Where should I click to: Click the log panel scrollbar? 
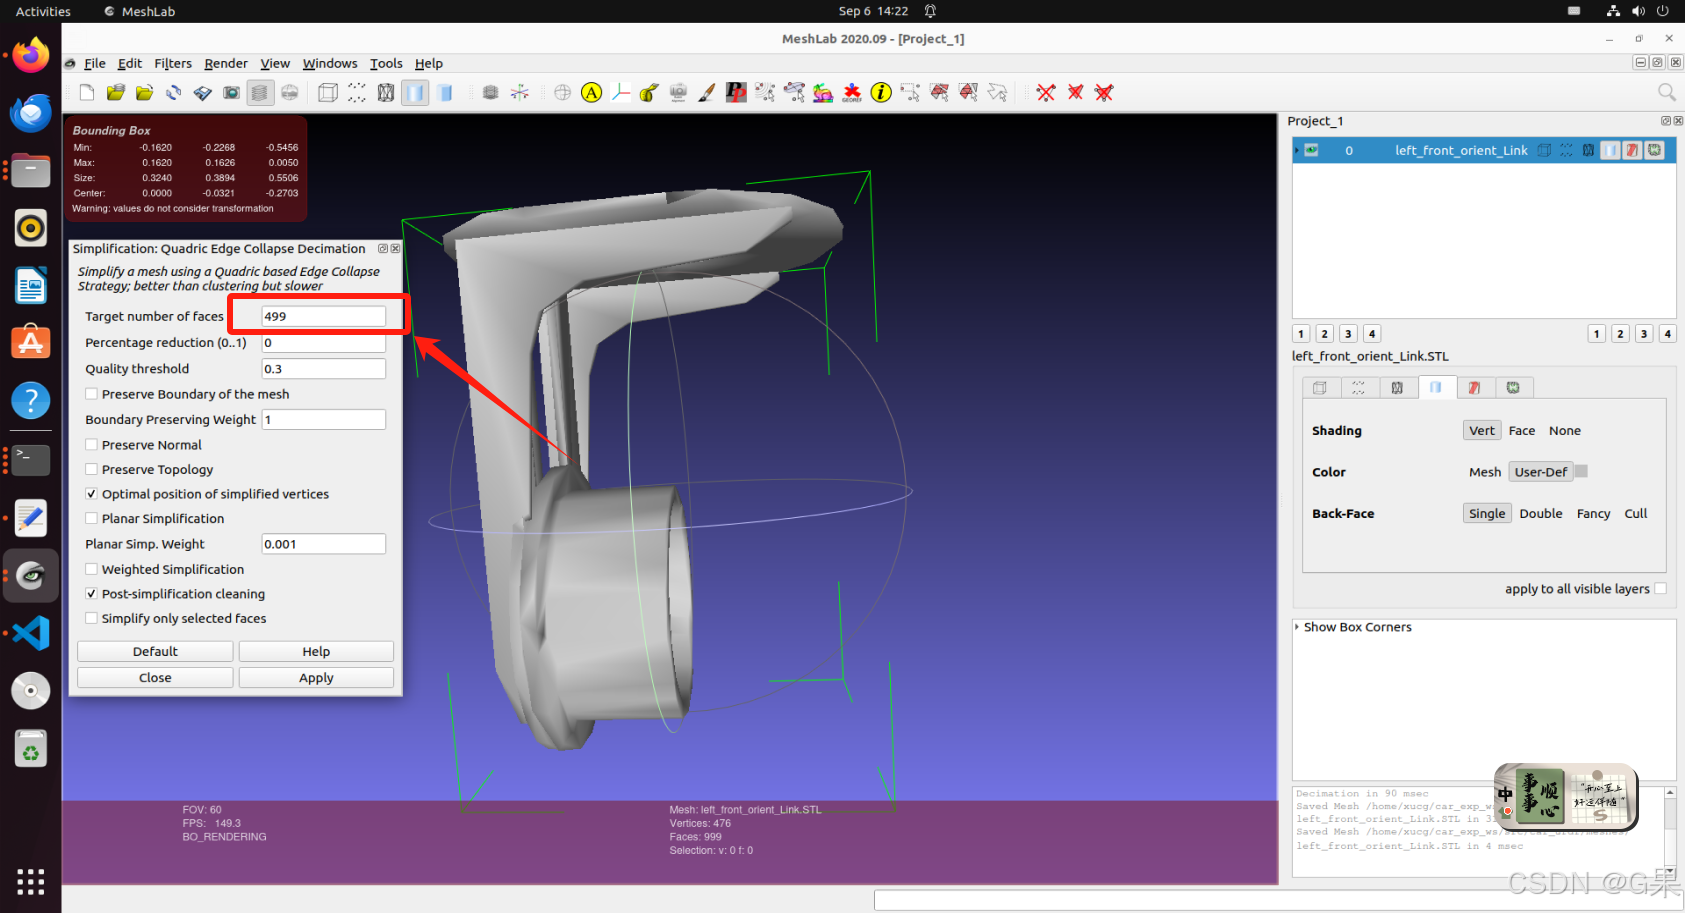1669,830
